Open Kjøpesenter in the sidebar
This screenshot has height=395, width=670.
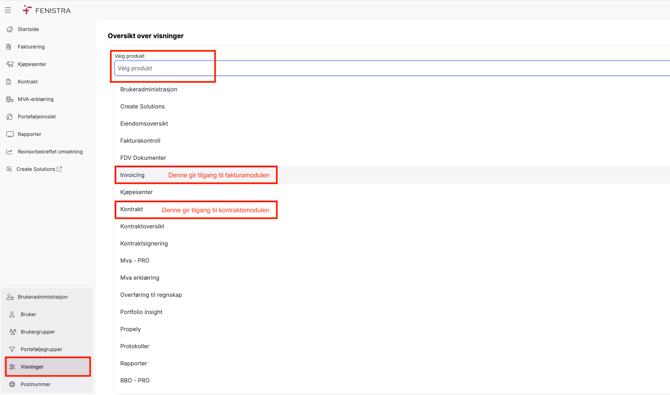click(x=32, y=64)
